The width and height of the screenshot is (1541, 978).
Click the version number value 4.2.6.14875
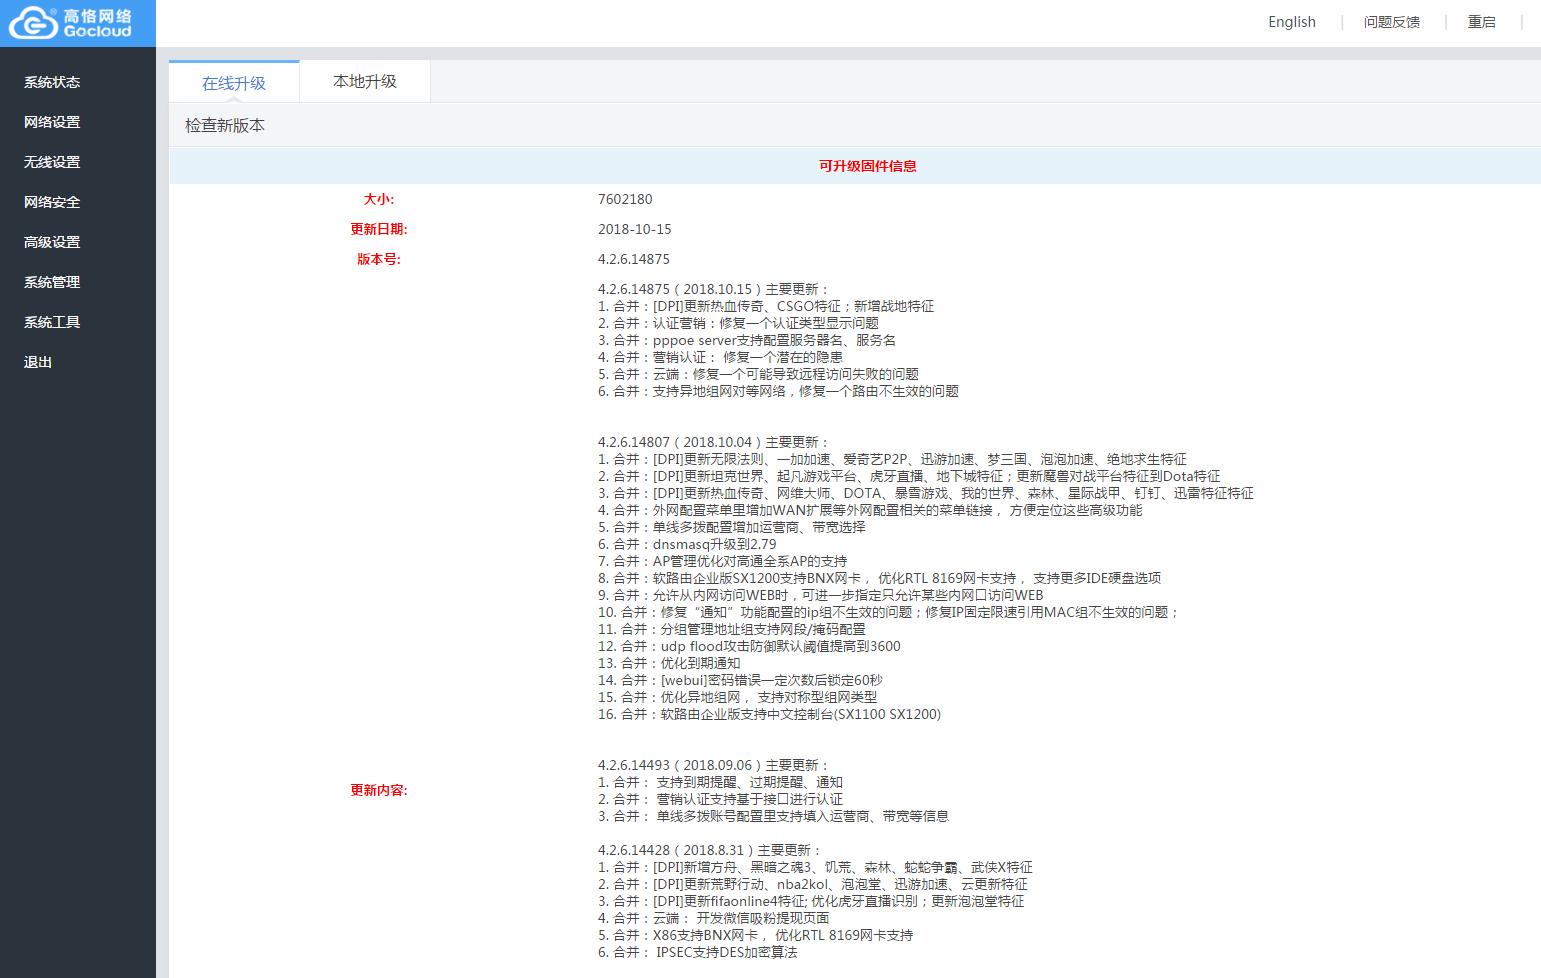pos(634,259)
